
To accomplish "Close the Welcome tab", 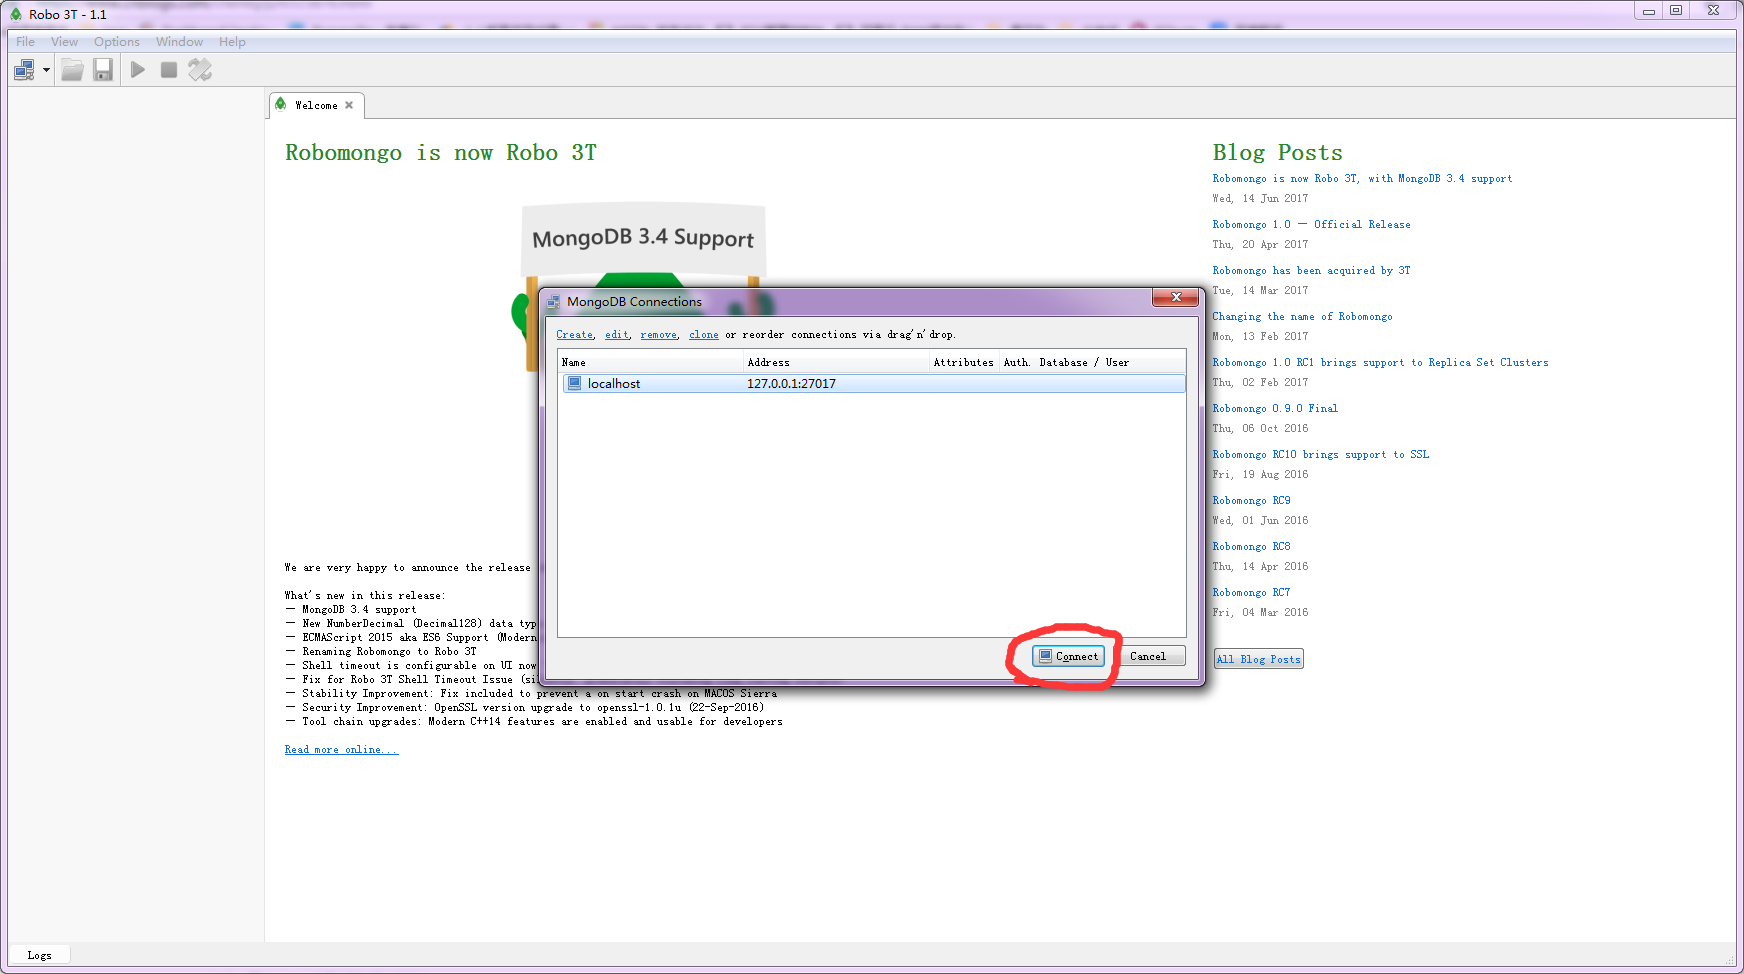I will click(x=349, y=105).
